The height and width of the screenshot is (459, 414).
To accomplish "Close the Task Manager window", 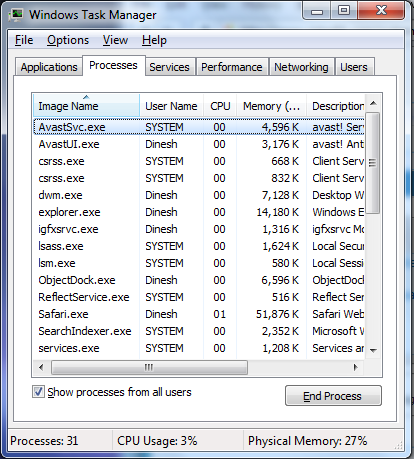I will (381, 11).
